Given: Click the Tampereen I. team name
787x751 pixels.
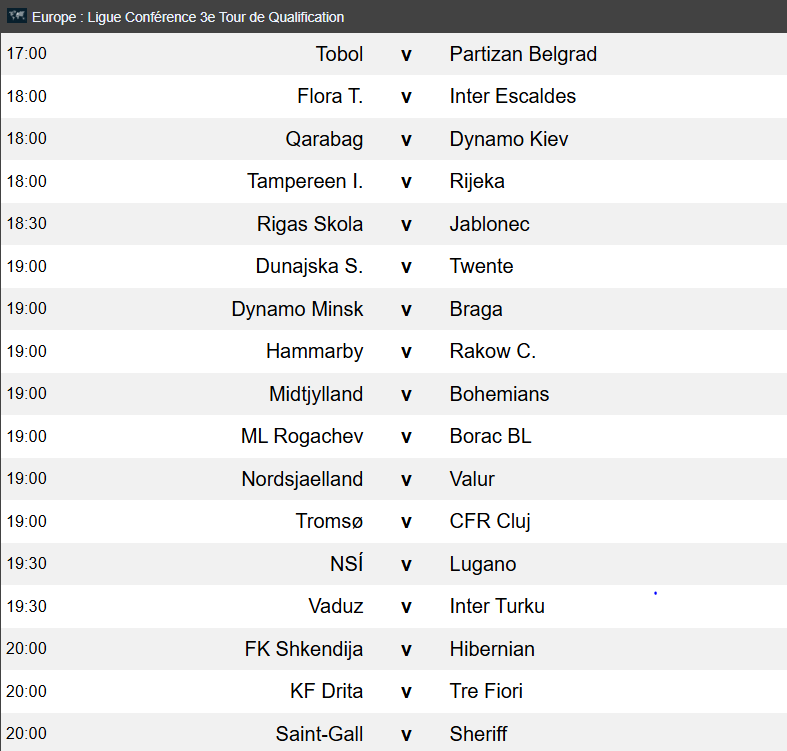Looking at the screenshot, I should [305, 181].
